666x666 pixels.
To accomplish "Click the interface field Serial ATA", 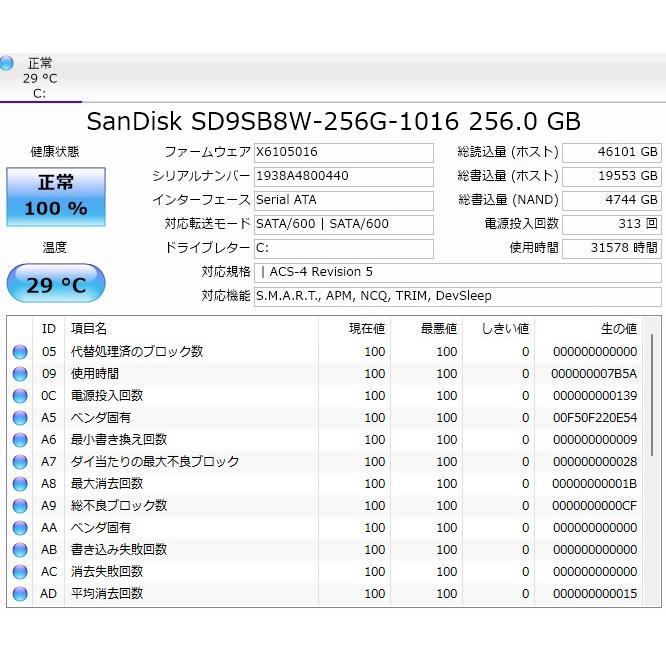I will point(343,200).
